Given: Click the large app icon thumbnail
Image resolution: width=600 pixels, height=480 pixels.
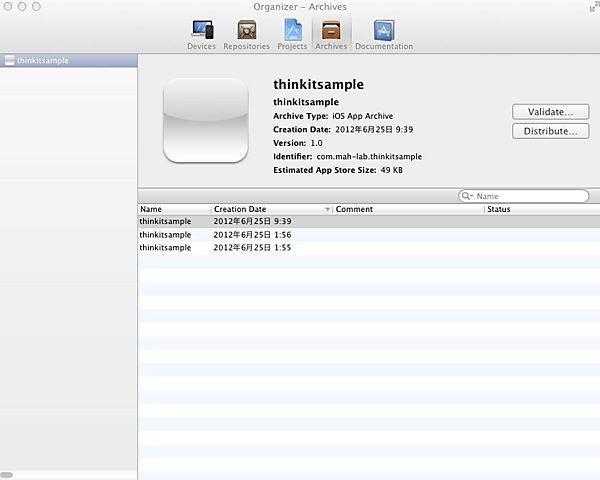Looking at the screenshot, I should 205,120.
